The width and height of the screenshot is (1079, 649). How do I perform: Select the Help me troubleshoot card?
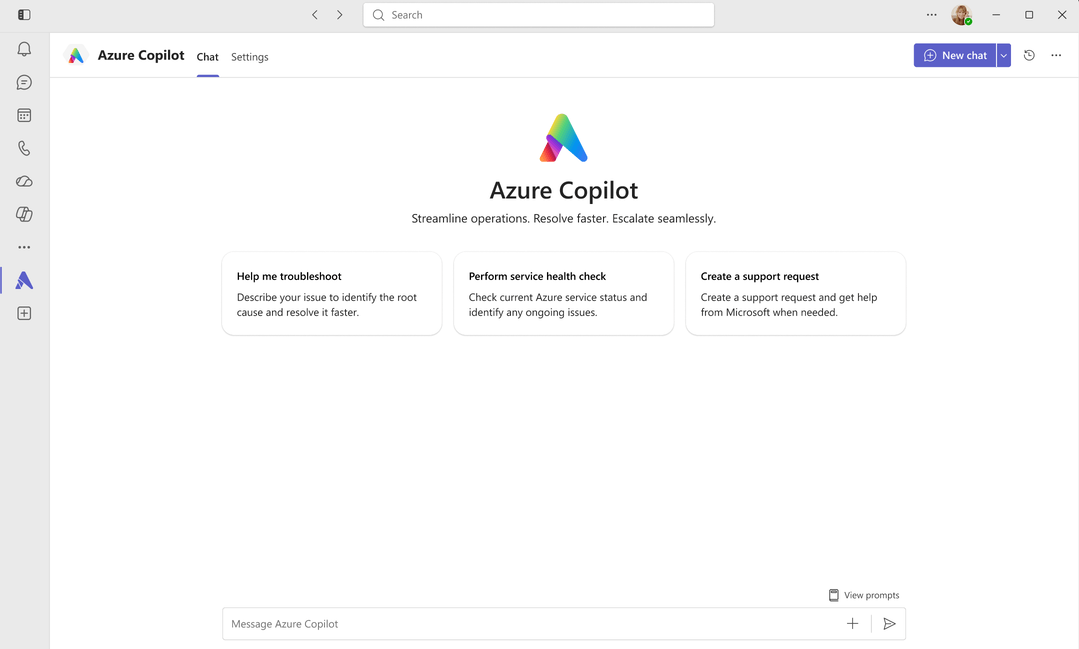point(332,293)
